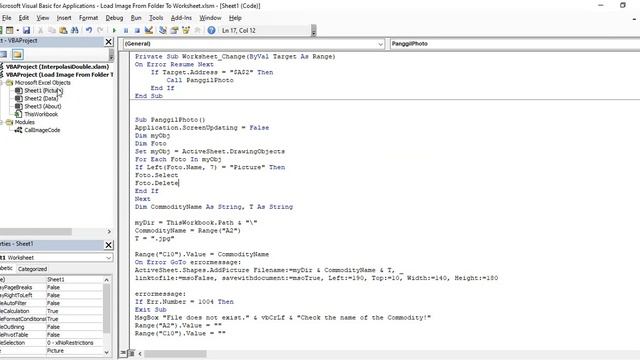Image resolution: width=640 pixels, height=360 pixels.
Task: Open Project Explorer via its toolbar icon
Action: 162,30
